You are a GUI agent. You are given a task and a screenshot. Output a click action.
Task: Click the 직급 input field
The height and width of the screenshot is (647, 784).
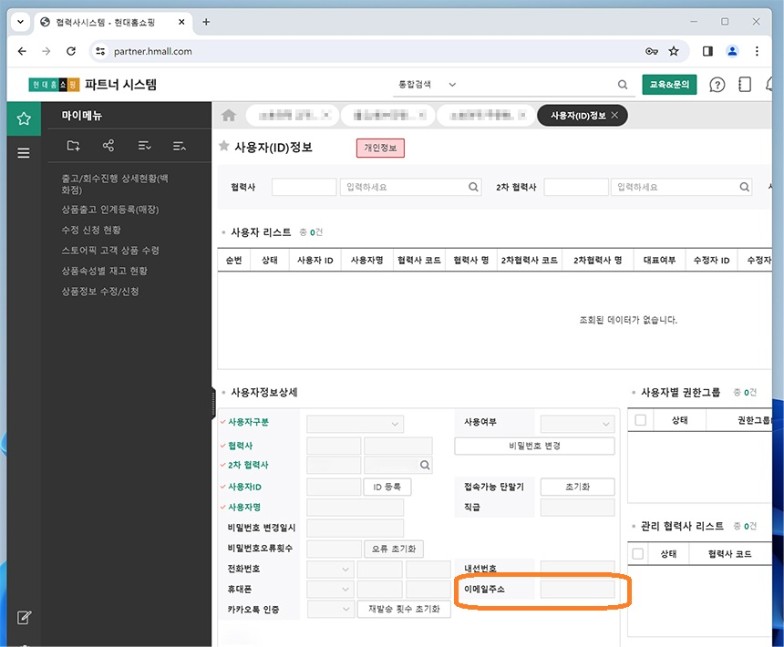tap(578, 508)
